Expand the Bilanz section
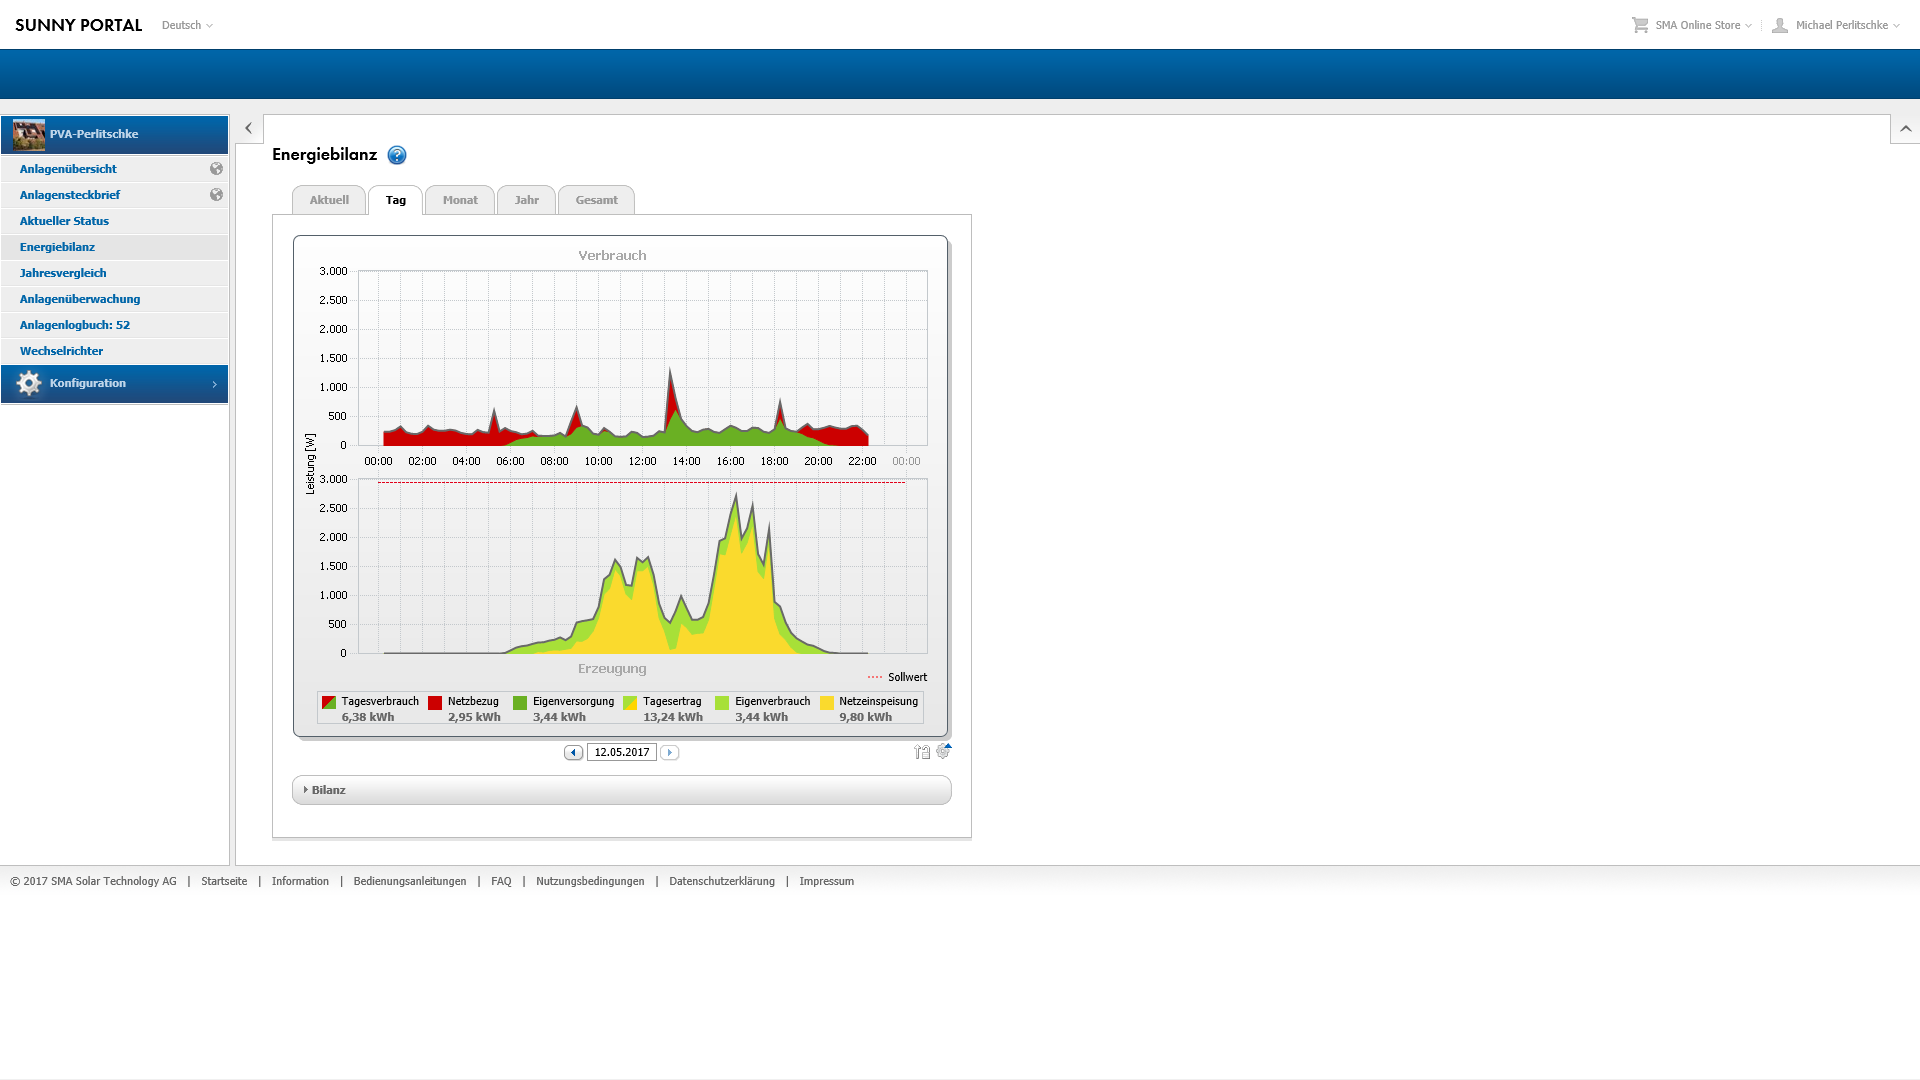The image size is (1920, 1080). pyautogui.click(x=327, y=790)
